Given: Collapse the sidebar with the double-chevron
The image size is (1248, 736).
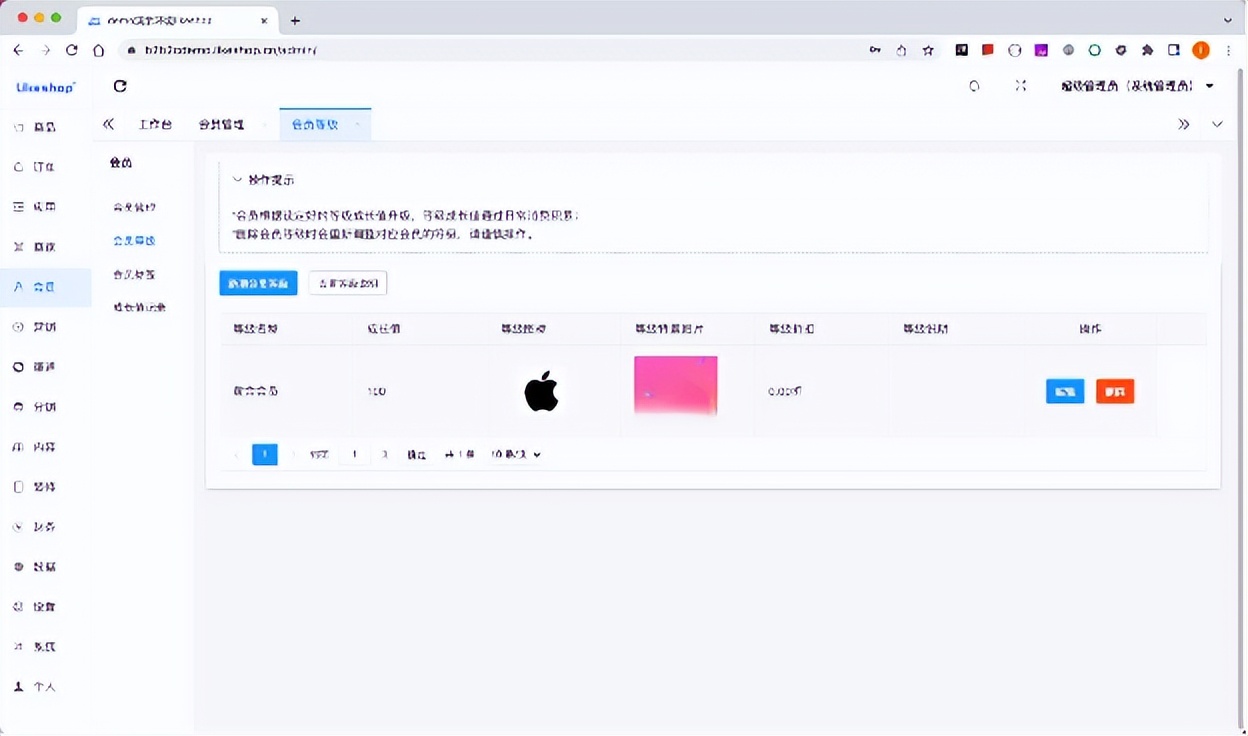Looking at the screenshot, I should coord(108,124).
